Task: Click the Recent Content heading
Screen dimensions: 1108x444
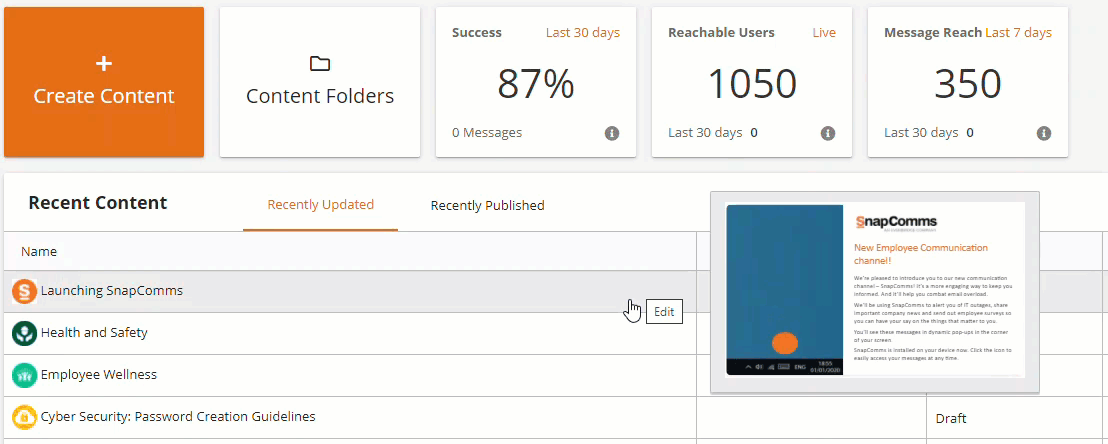Action: (x=98, y=203)
